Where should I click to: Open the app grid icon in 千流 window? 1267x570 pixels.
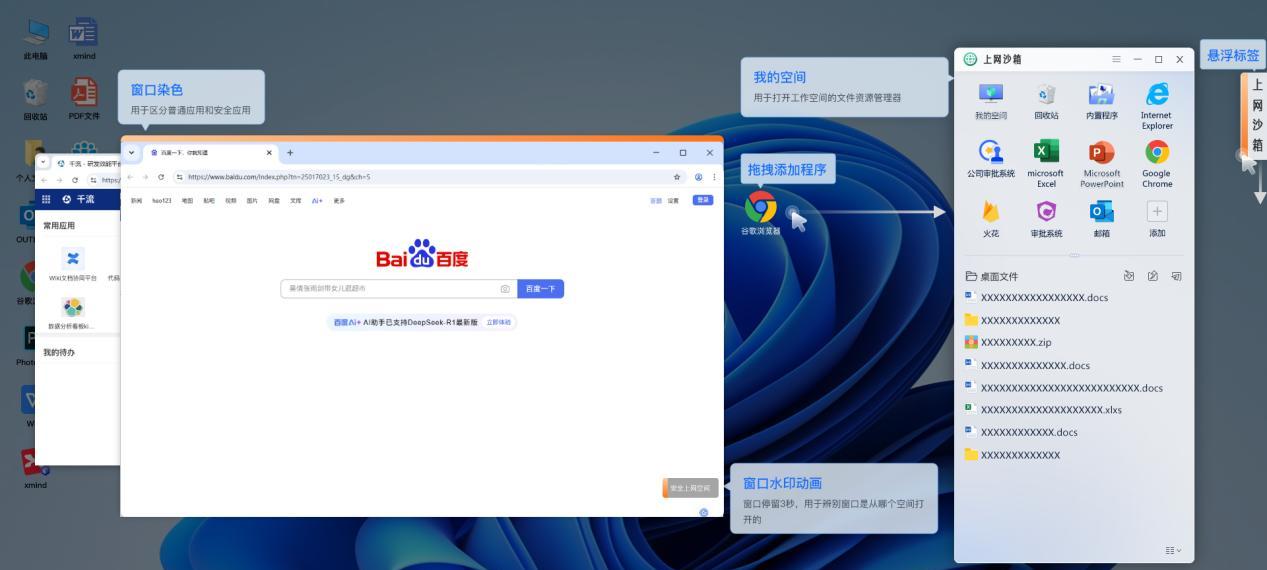coord(46,199)
